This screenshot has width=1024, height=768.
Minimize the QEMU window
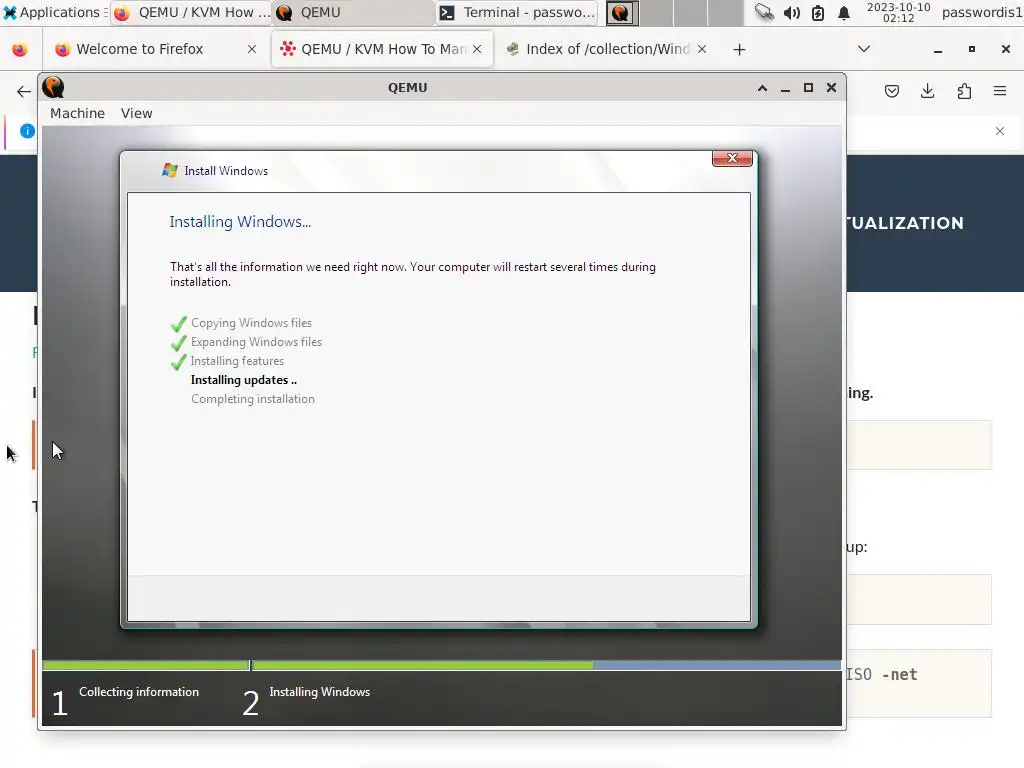point(785,88)
